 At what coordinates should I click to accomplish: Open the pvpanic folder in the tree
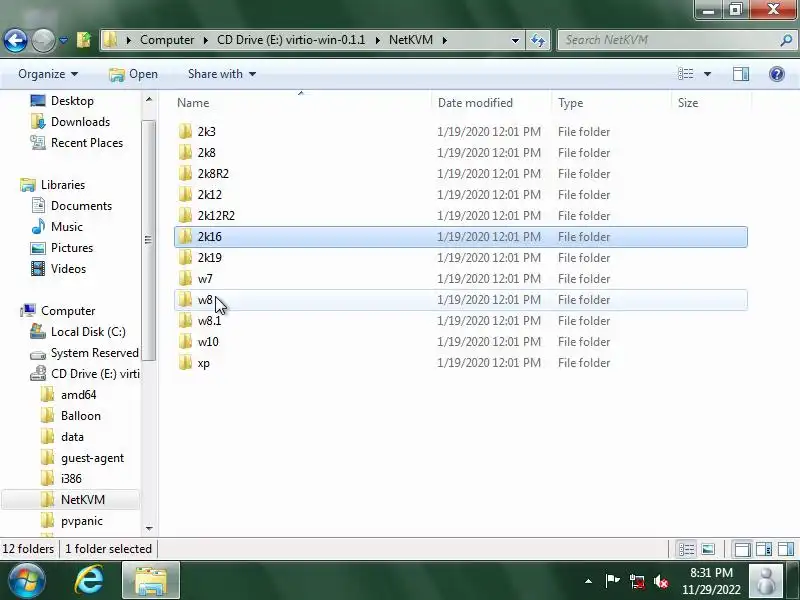(82, 520)
